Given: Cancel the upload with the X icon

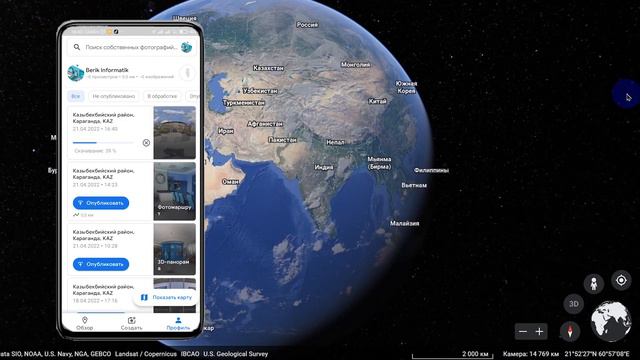Looking at the screenshot, I should [x=146, y=142].
